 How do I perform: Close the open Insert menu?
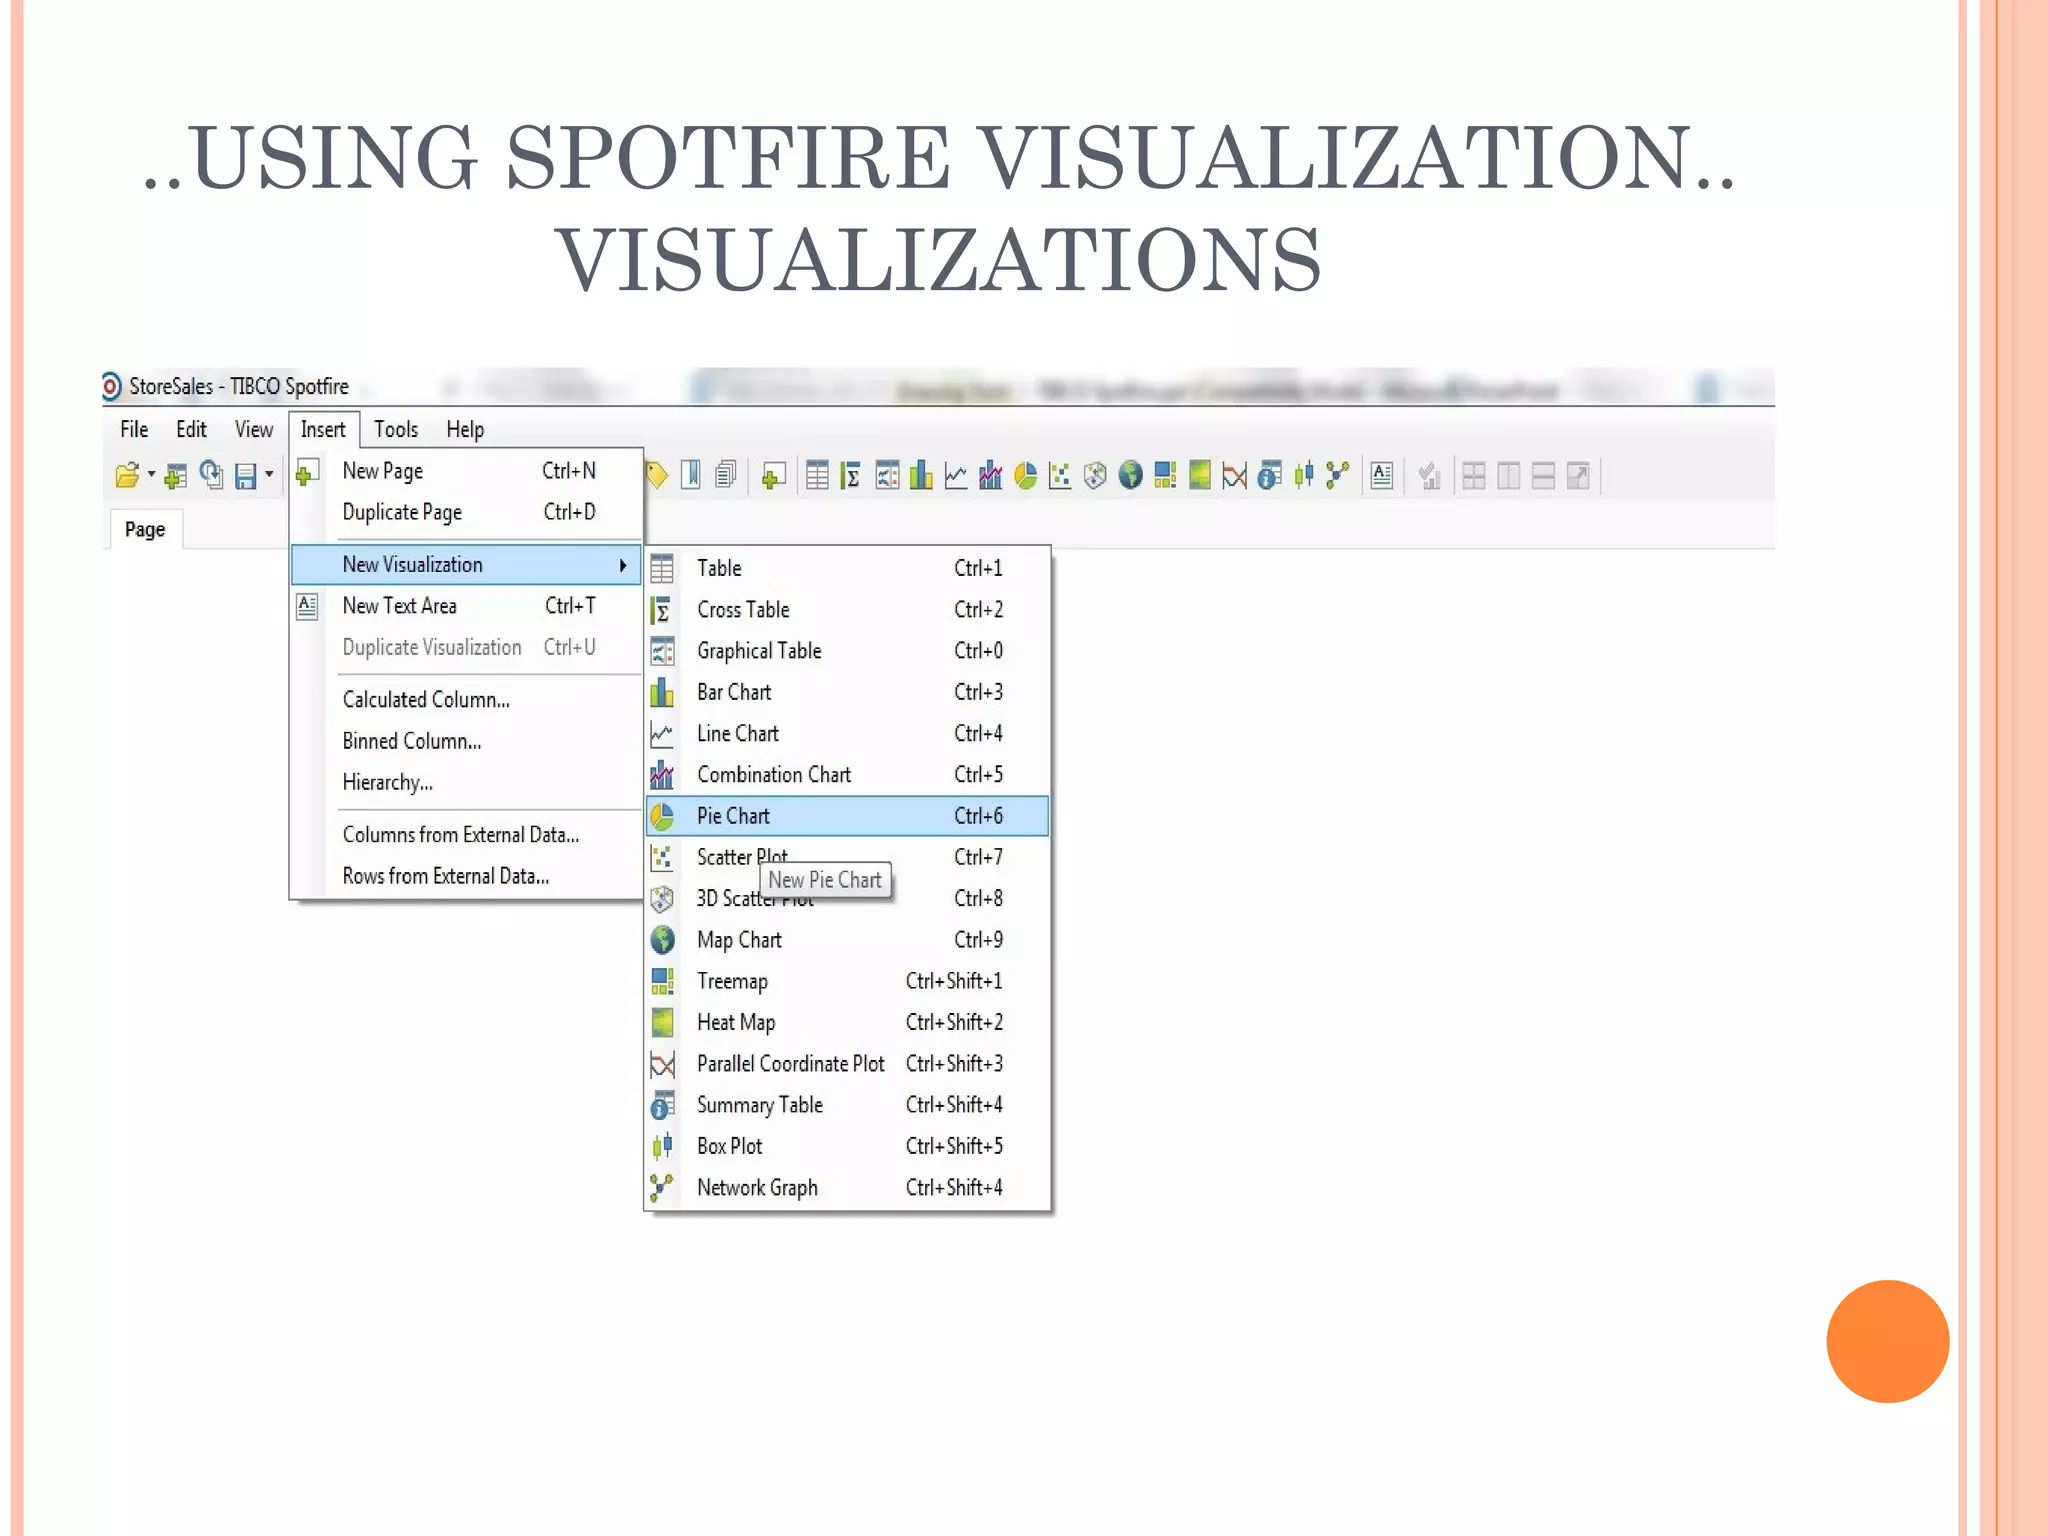click(x=323, y=430)
